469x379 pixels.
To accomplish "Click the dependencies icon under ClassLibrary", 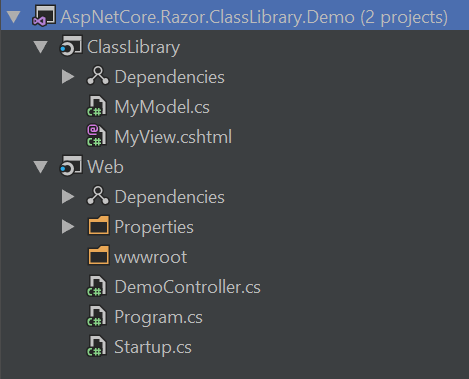I will click(98, 76).
